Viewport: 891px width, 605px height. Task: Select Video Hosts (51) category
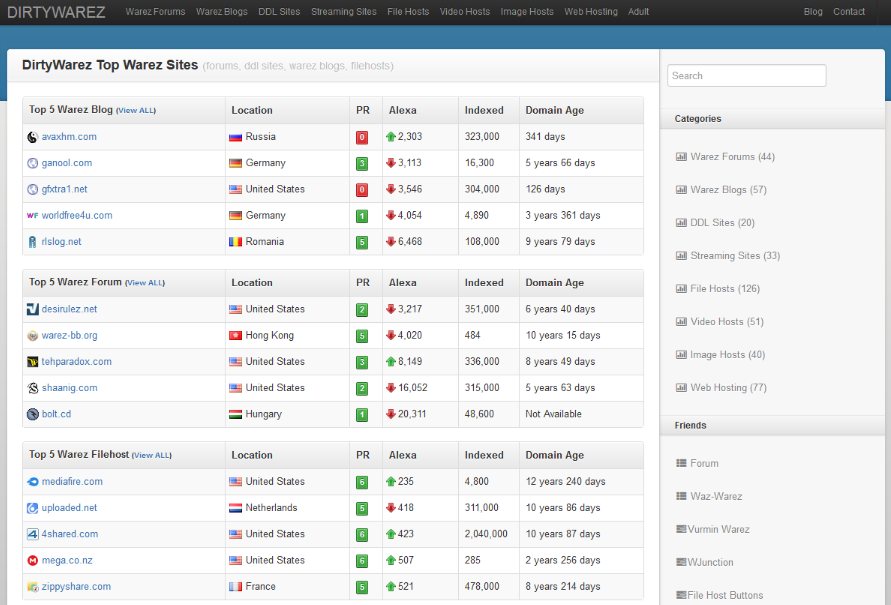726,322
